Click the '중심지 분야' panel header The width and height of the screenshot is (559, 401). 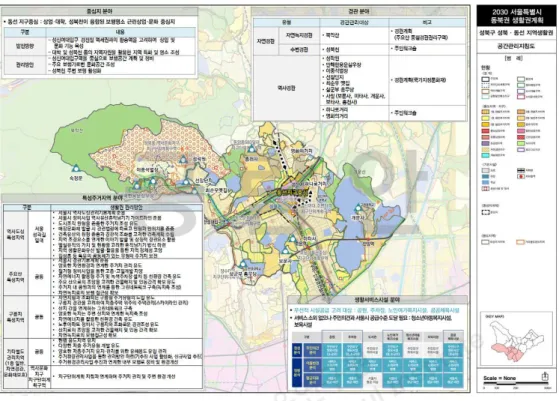point(100,11)
